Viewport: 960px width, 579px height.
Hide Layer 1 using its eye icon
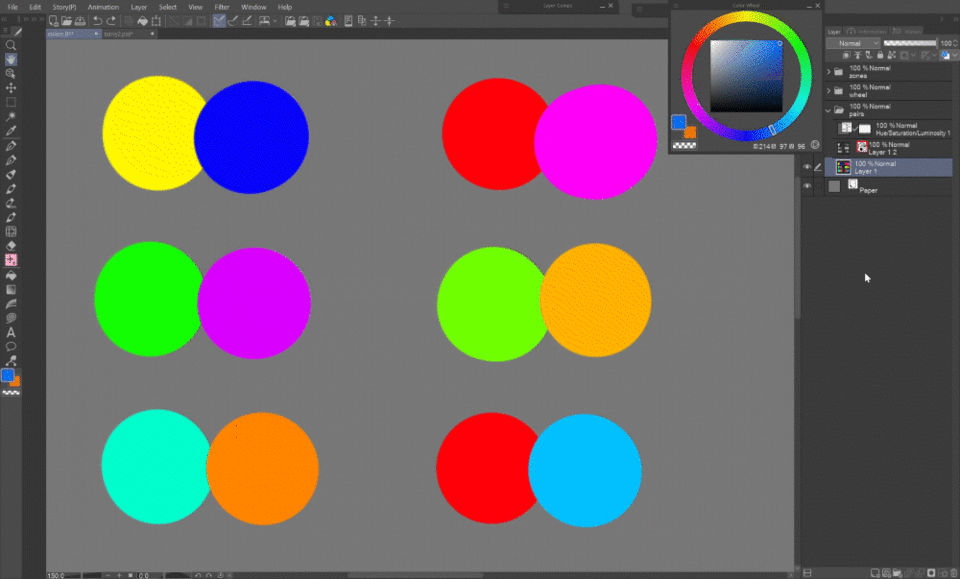808,167
